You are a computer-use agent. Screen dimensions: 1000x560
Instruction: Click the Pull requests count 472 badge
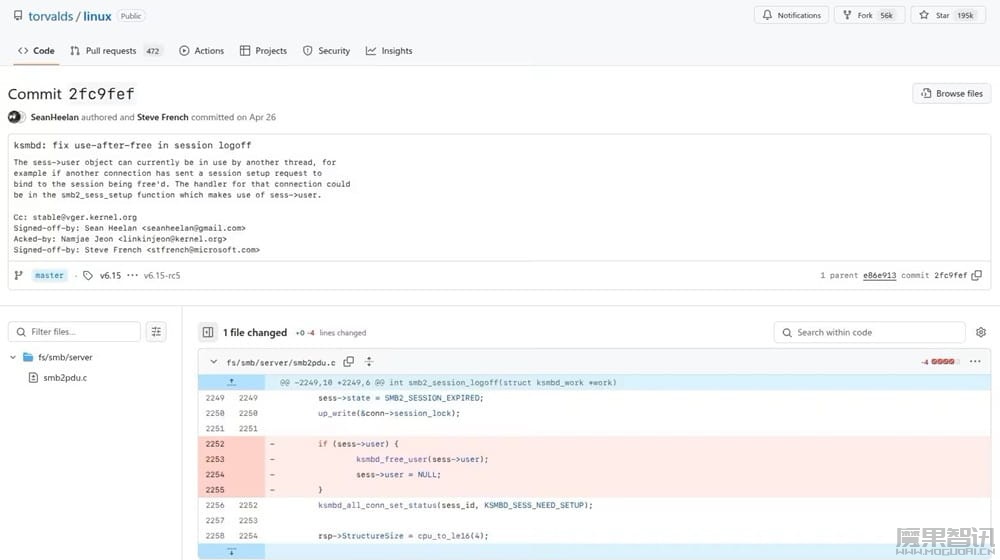[152, 51]
